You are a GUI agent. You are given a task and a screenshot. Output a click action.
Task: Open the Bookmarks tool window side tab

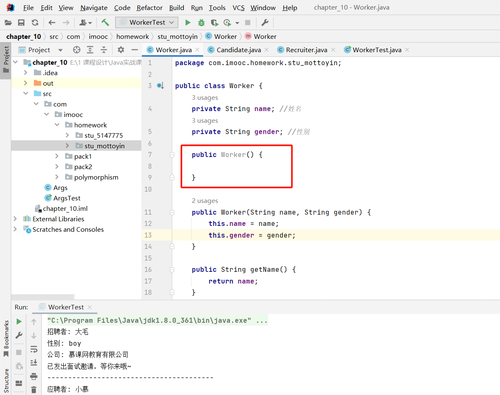(x=6, y=338)
